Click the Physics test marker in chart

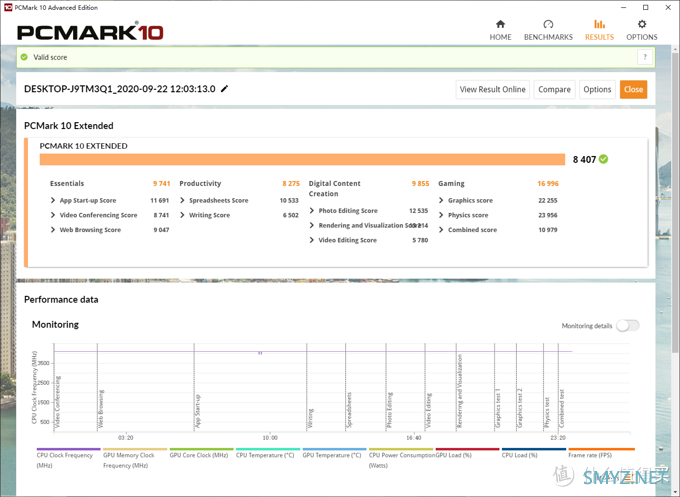(547, 412)
